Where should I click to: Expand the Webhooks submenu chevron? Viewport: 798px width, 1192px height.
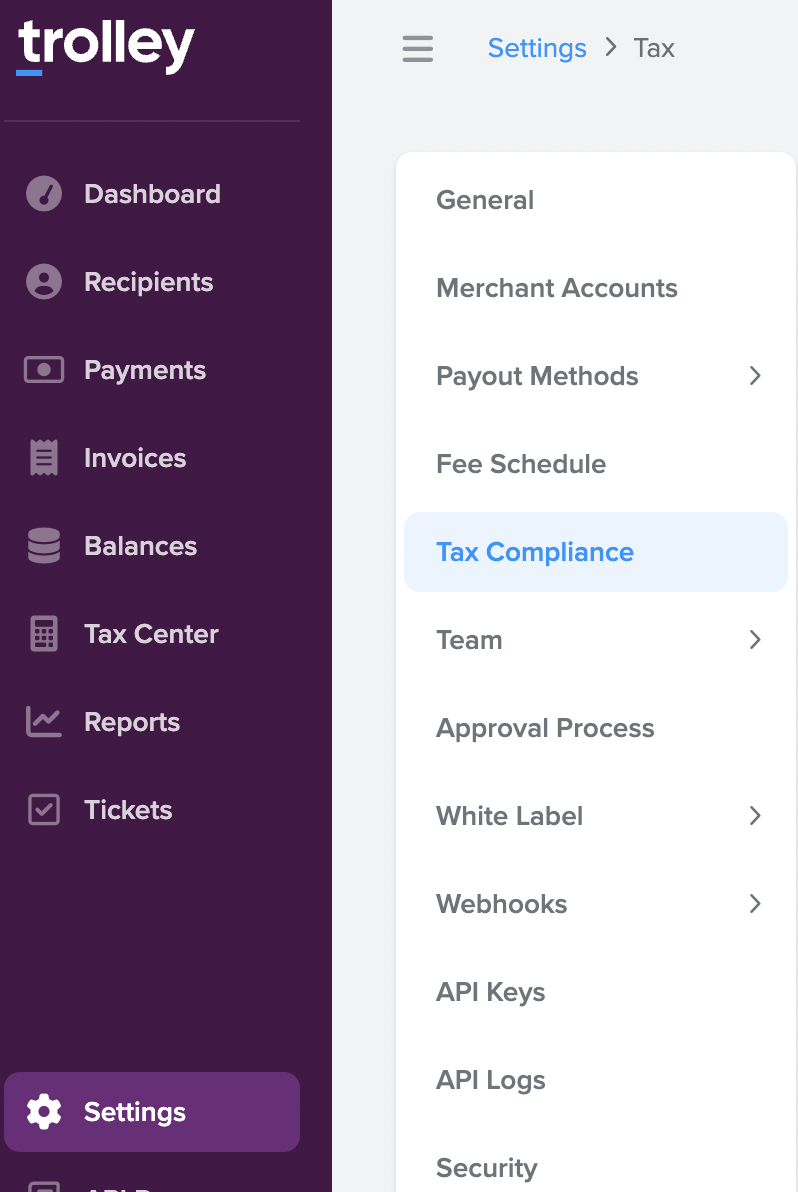coord(755,904)
